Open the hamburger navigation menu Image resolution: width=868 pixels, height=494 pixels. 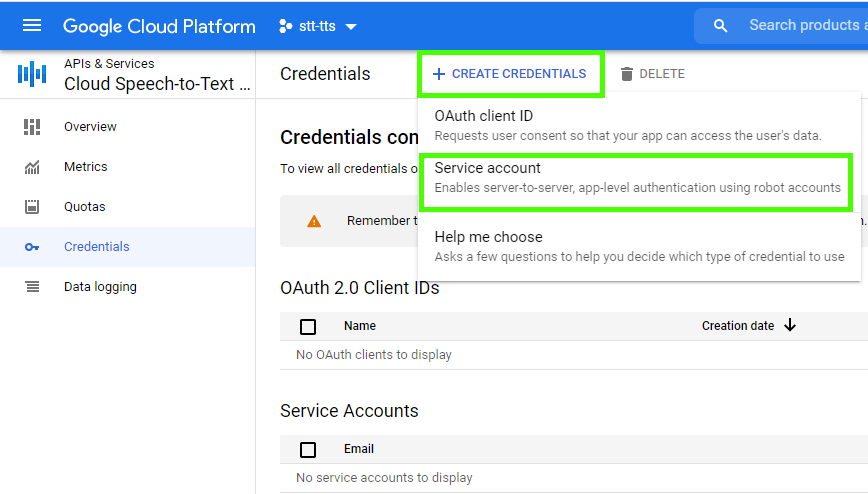[32, 25]
